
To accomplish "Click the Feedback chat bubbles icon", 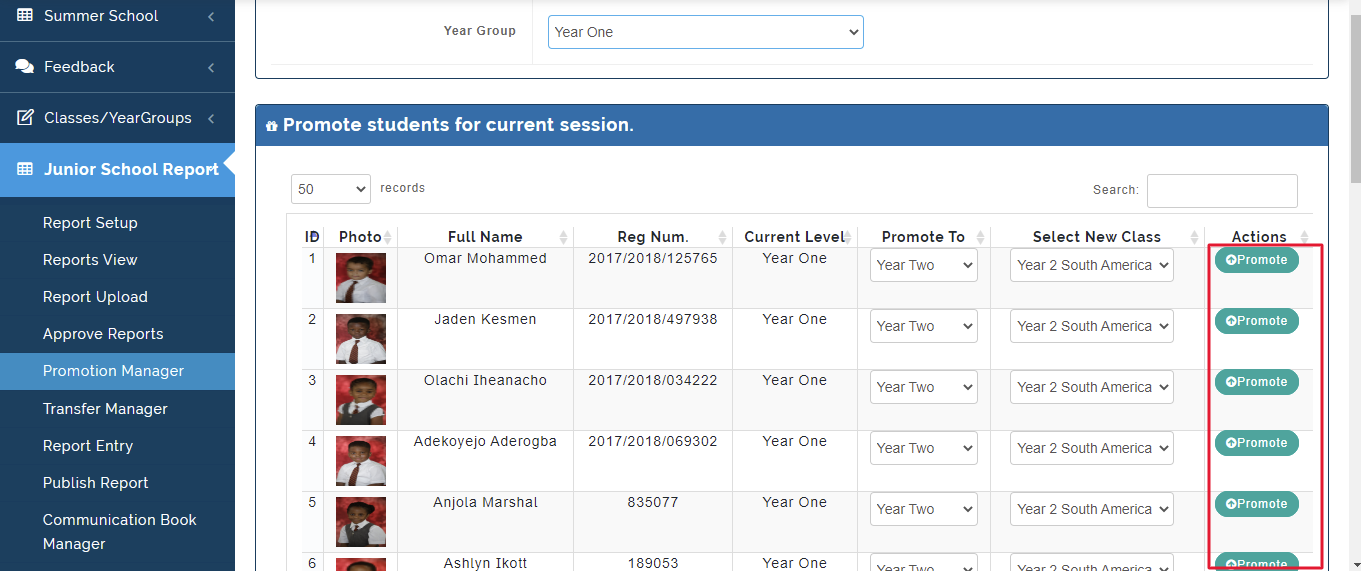I will tap(24, 67).
